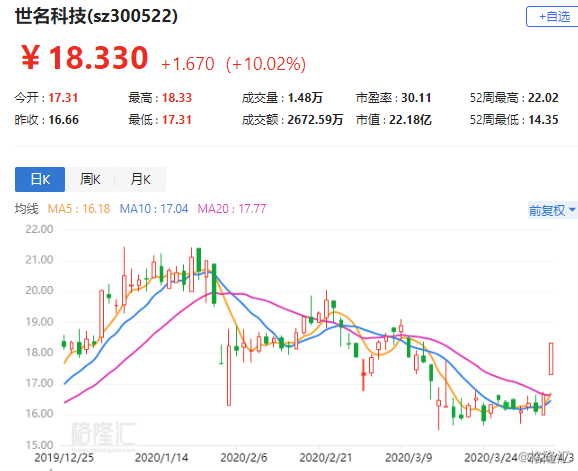This screenshot has width=578, height=471.
Task: Click the 15.00 price axis label
Action: [39, 445]
